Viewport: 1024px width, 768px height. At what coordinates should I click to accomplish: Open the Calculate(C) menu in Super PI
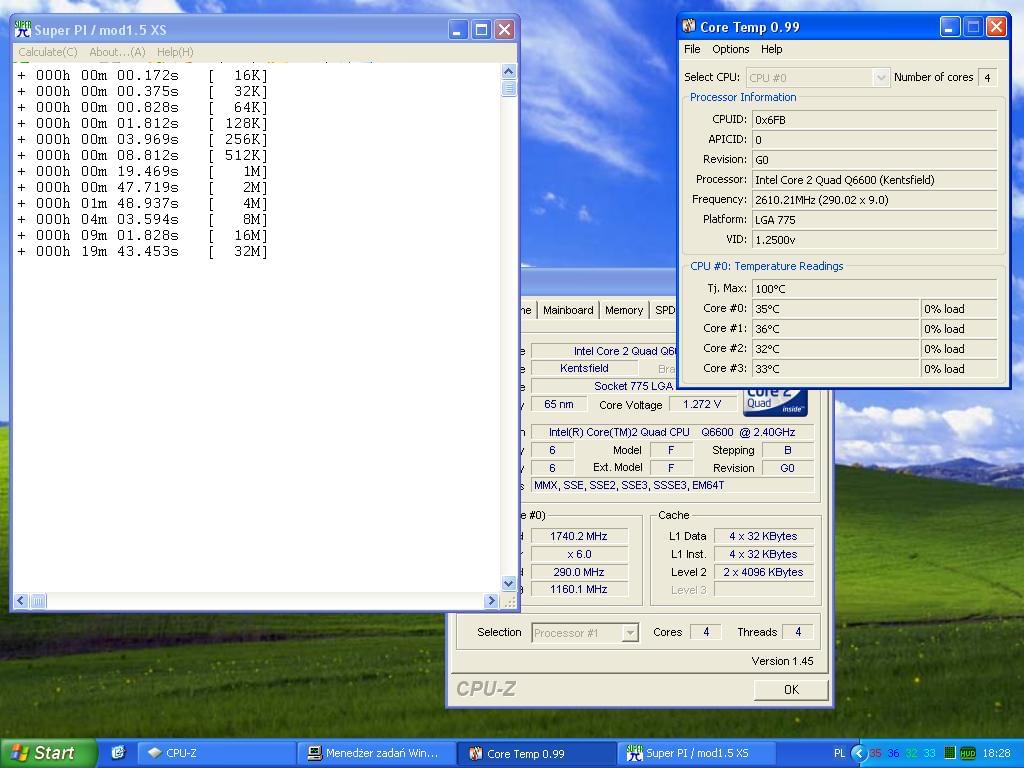pyautogui.click(x=47, y=52)
